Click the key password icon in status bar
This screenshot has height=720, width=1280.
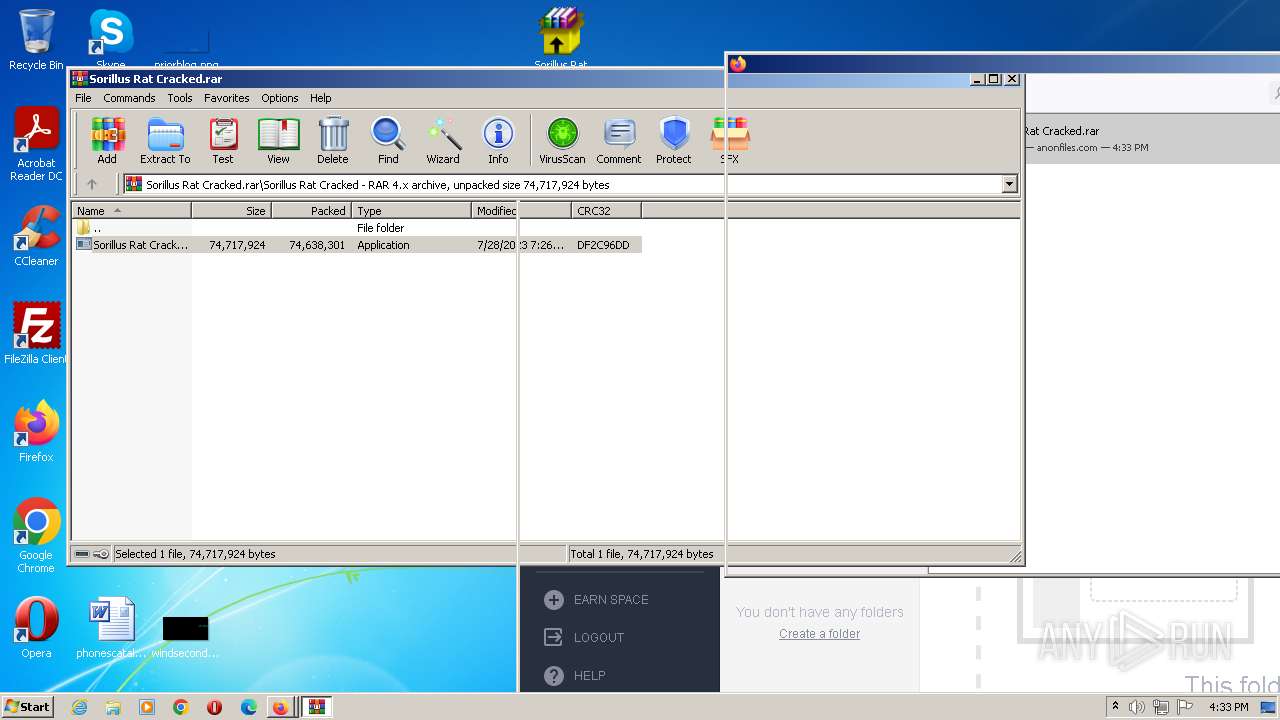click(101, 554)
